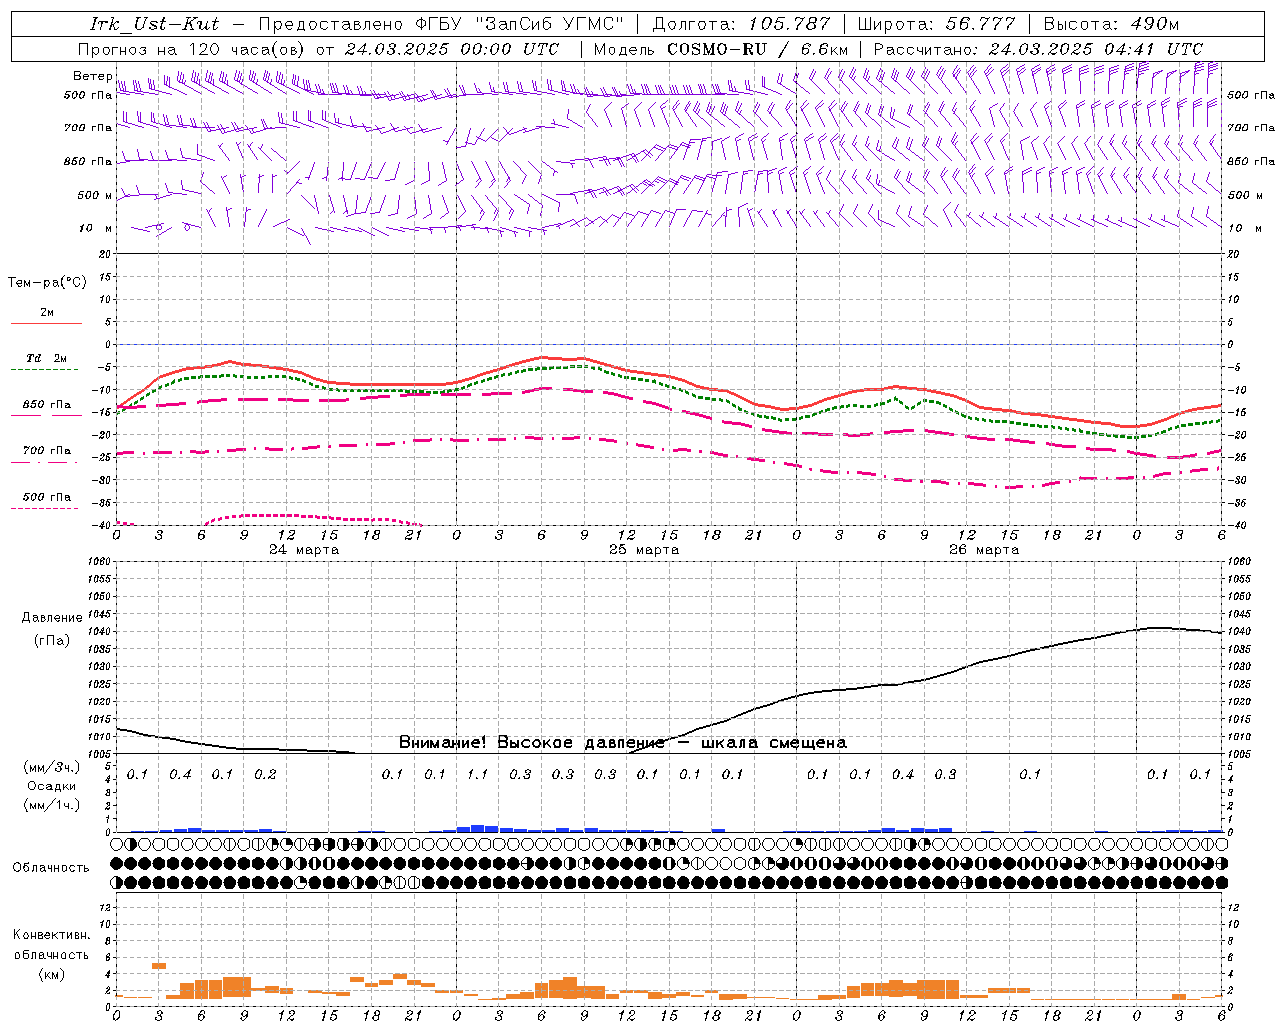Click the Осадки precipitation label
Viewport: 1280px width, 1024px height.
pyautogui.click(x=51, y=786)
